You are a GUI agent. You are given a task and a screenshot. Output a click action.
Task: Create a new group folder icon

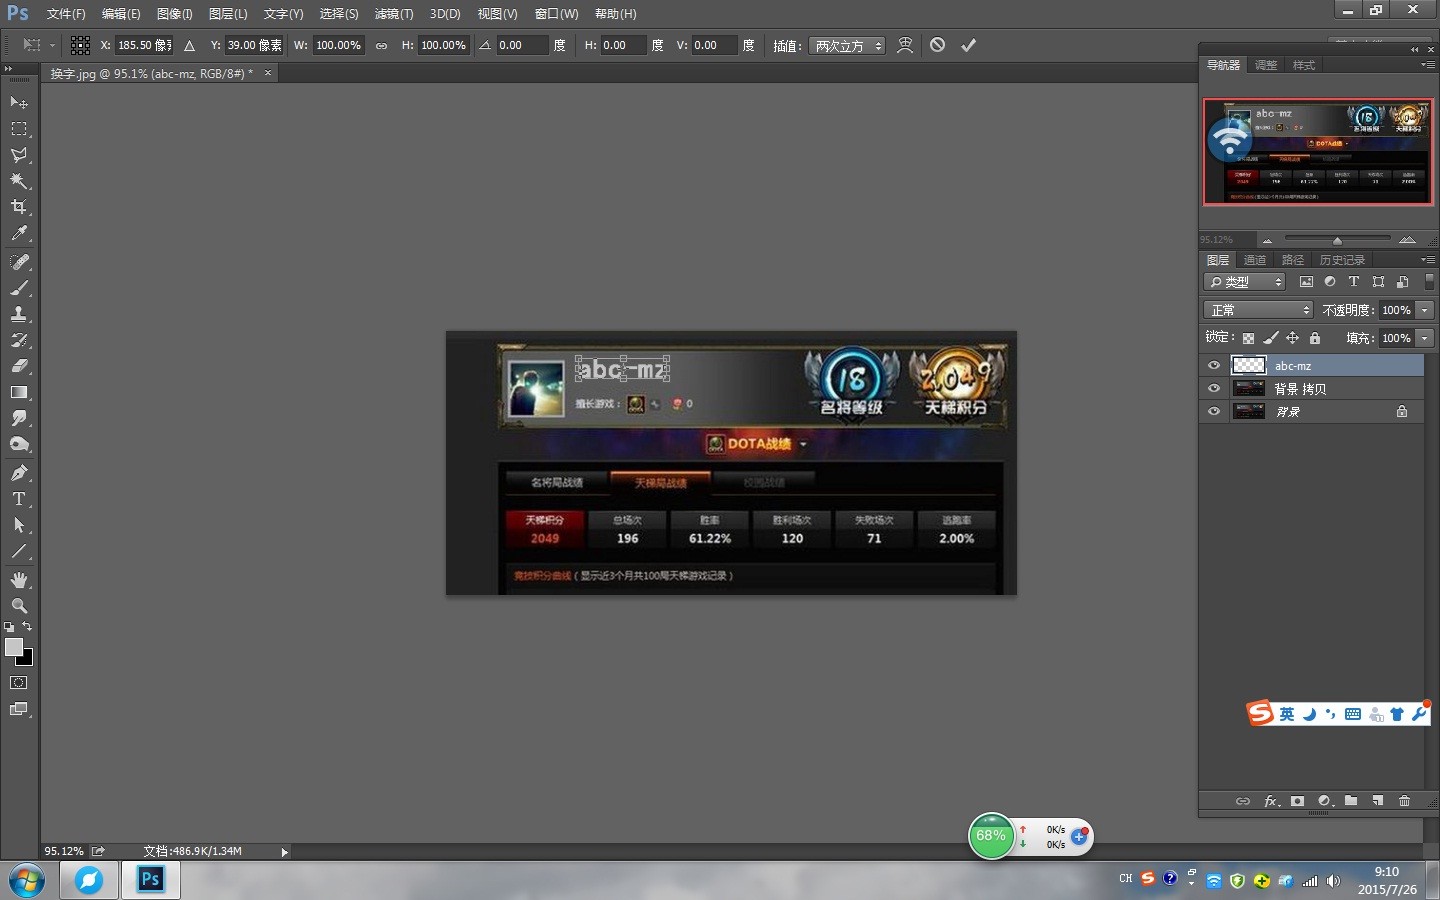[1351, 801]
